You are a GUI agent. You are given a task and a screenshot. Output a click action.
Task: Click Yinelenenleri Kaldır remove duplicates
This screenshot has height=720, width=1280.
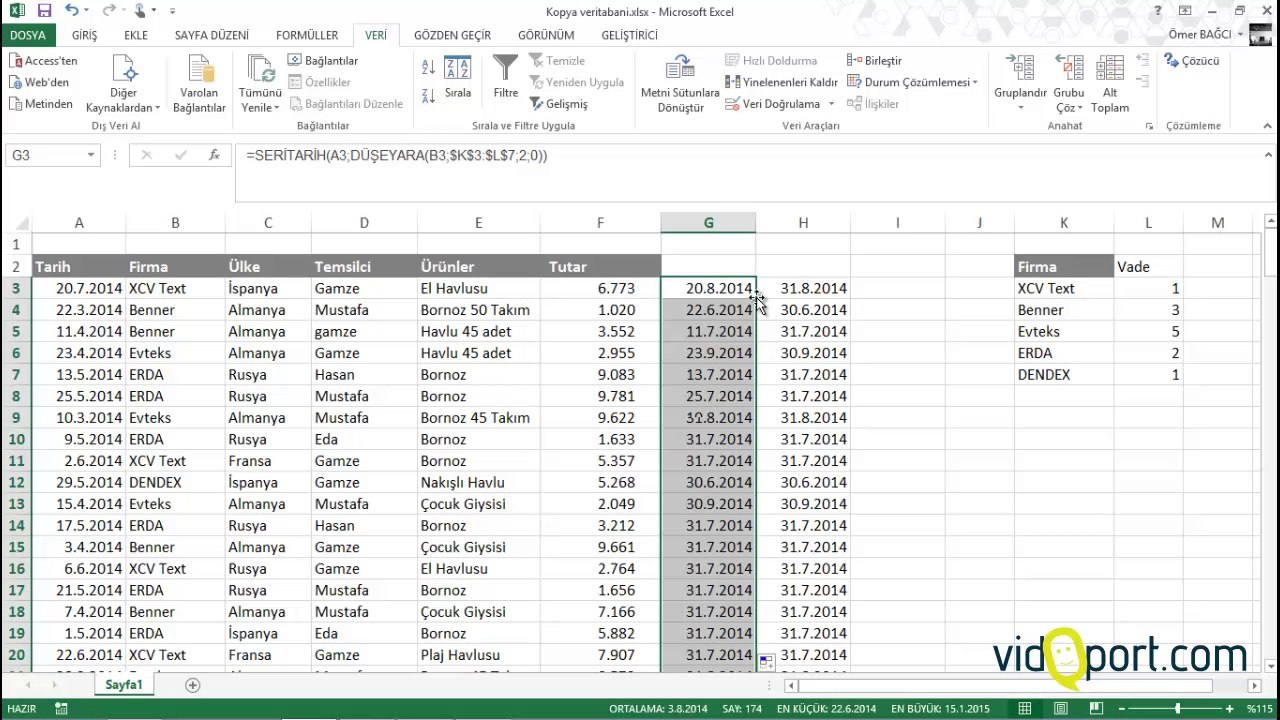[781, 82]
